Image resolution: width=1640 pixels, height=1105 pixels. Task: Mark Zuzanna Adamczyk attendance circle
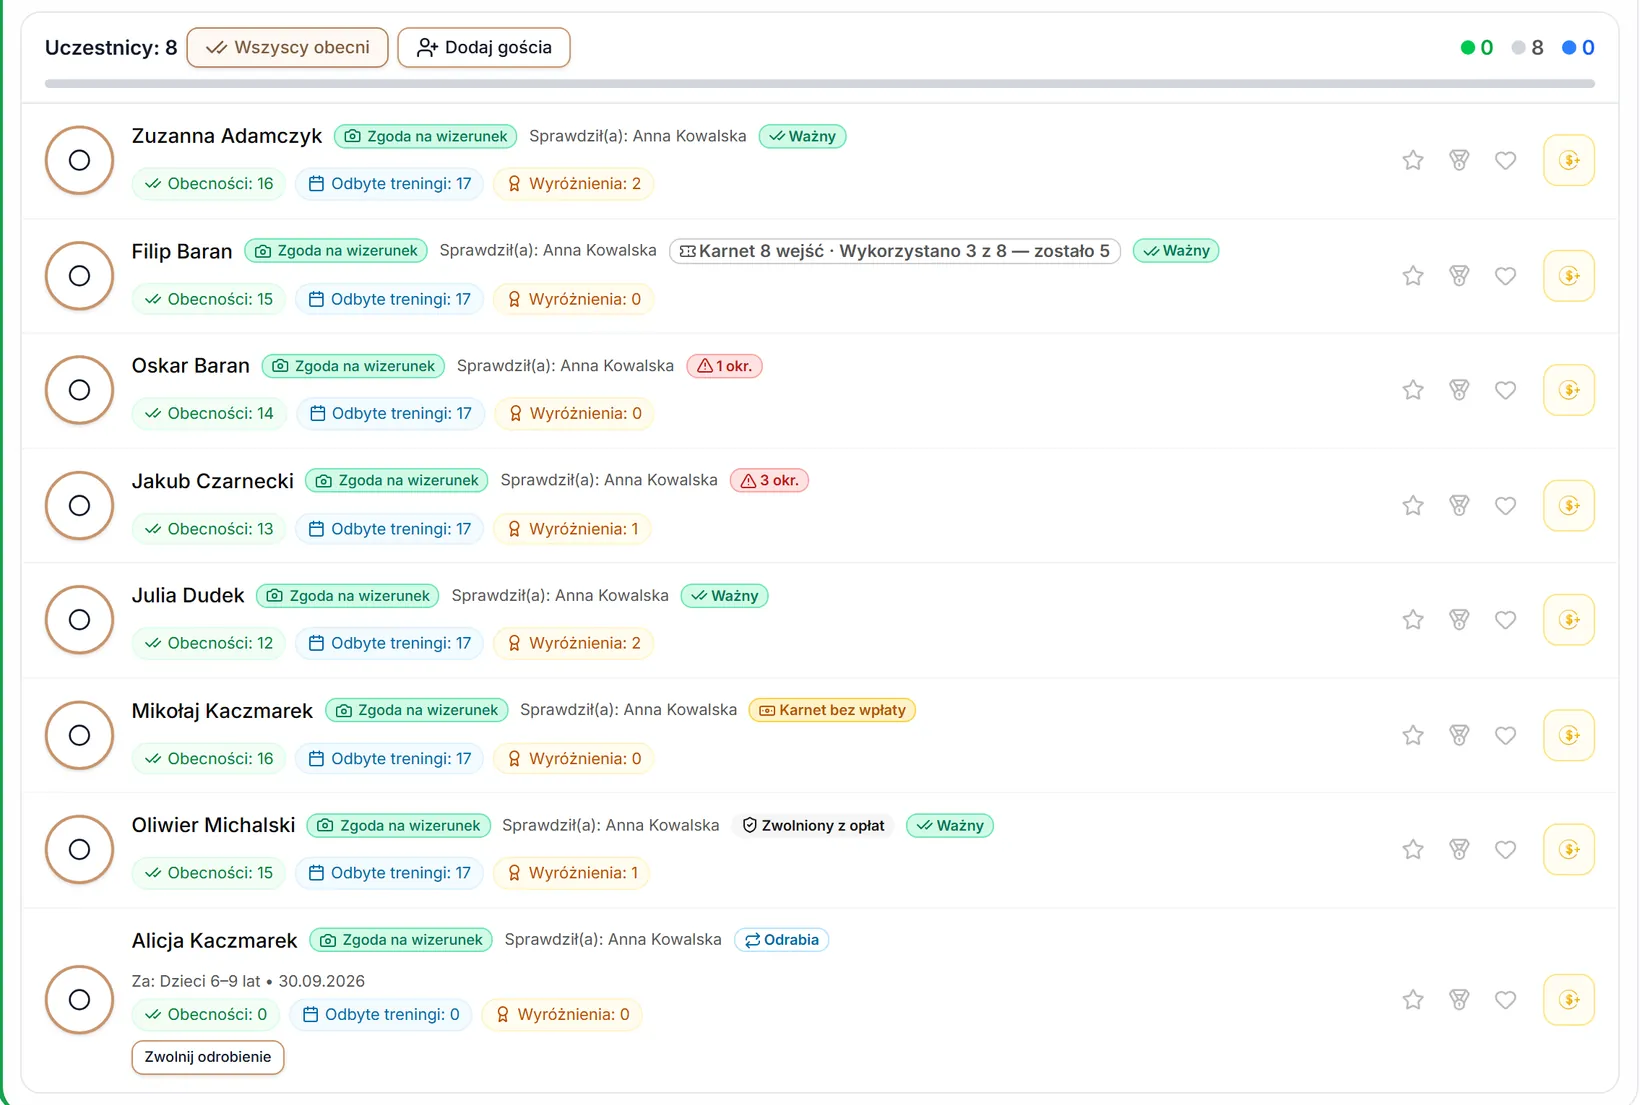point(79,160)
